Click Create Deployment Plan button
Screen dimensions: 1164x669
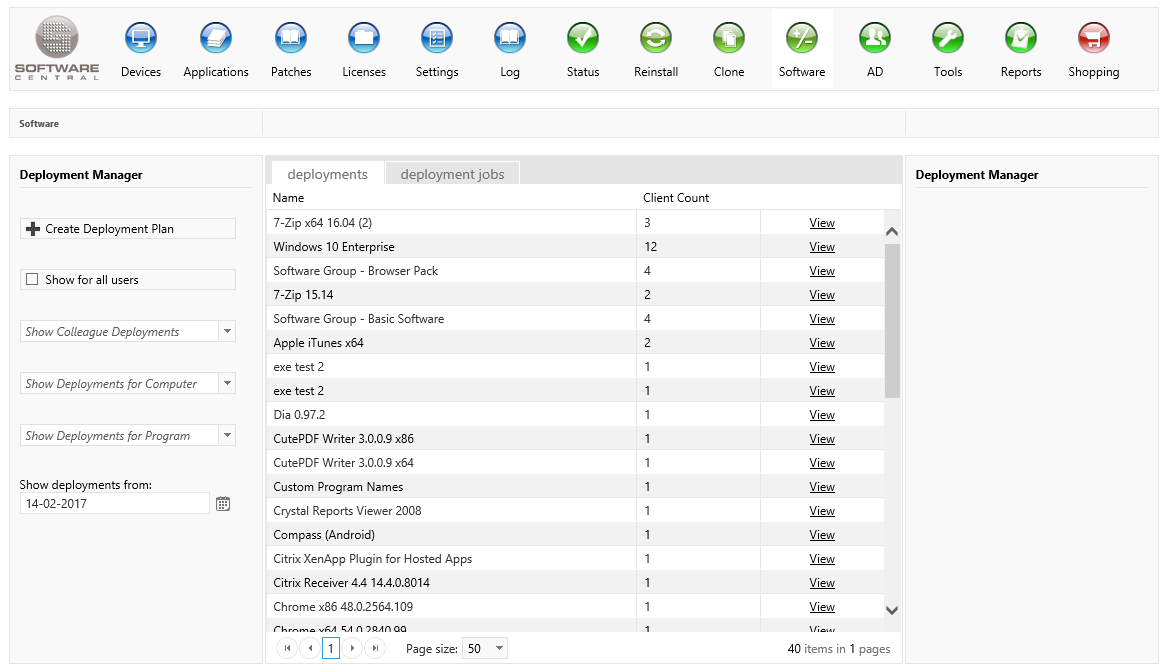[x=128, y=229]
